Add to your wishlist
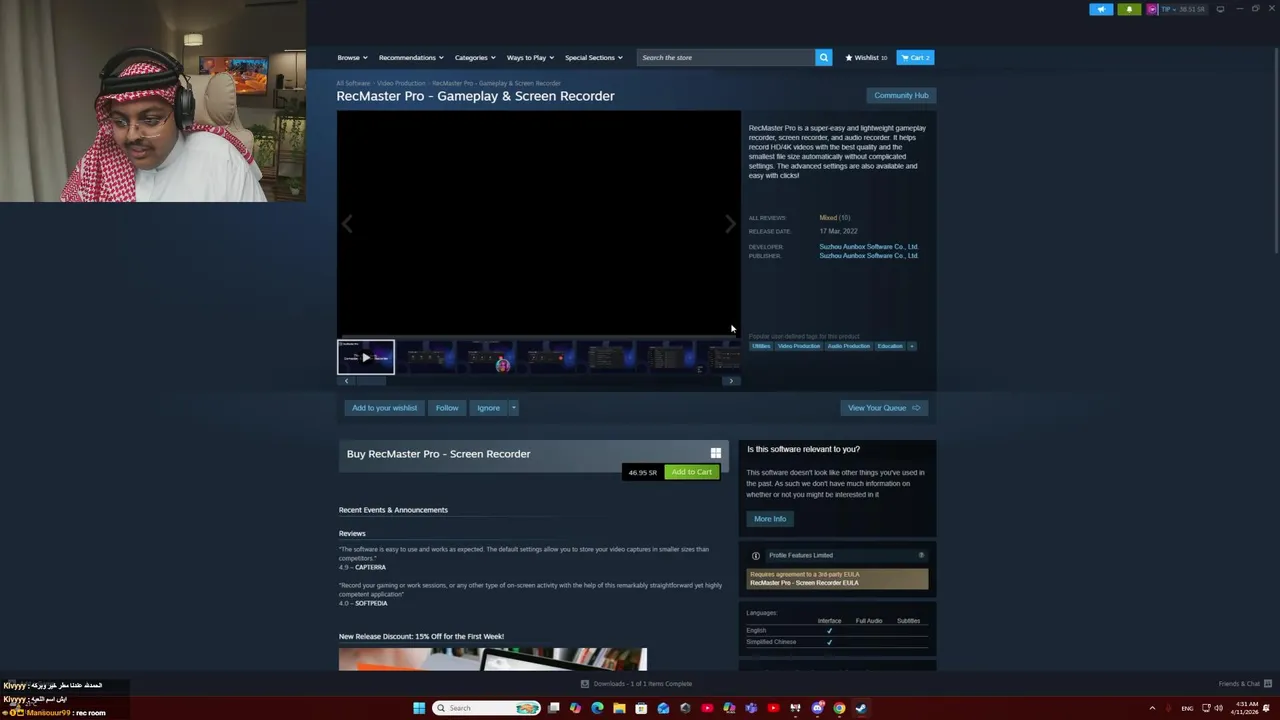Image resolution: width=1280 pixels, height=720 pixels. coord(384,408)
